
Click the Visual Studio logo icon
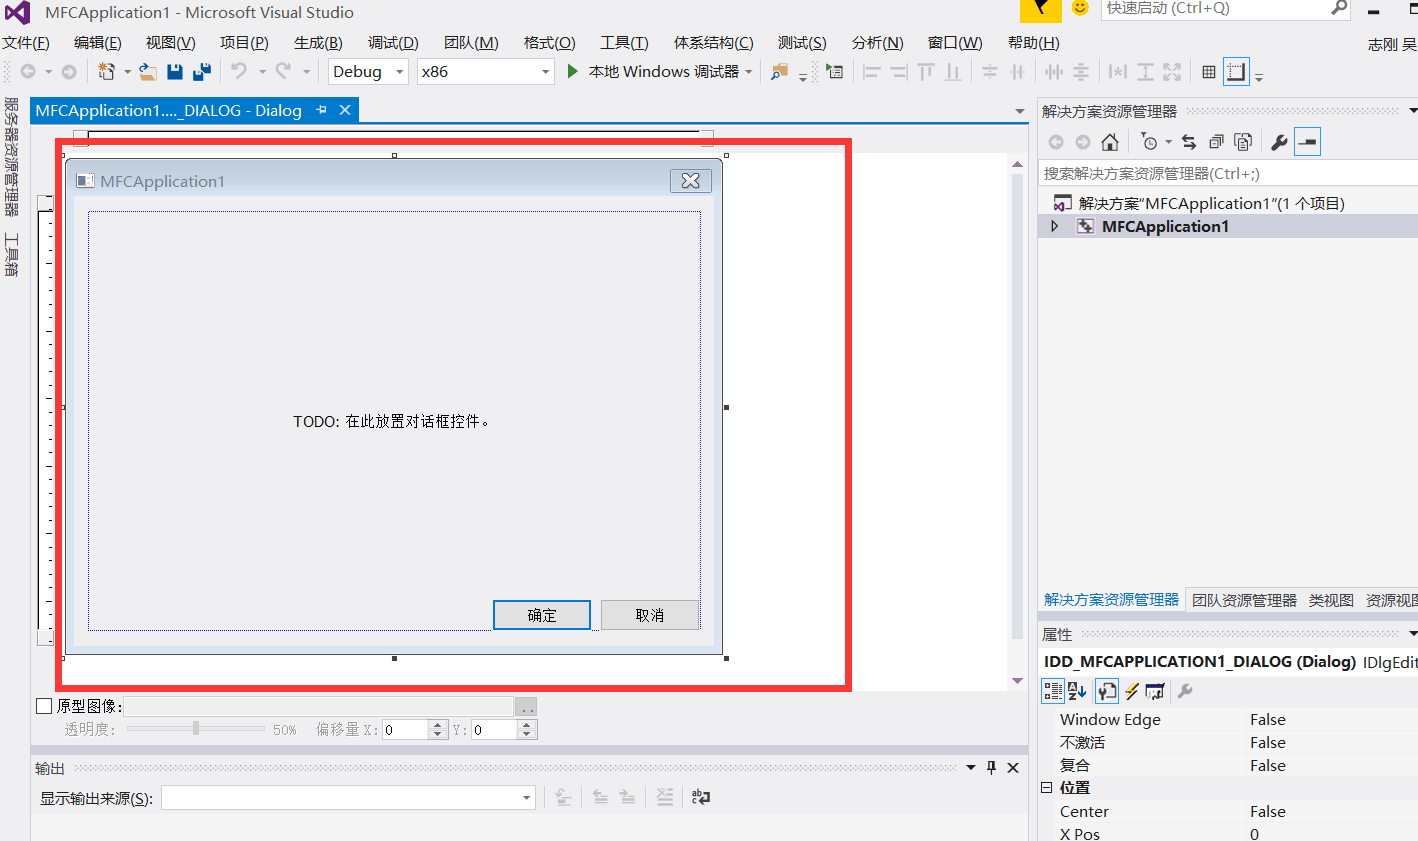tap(18, 13)
